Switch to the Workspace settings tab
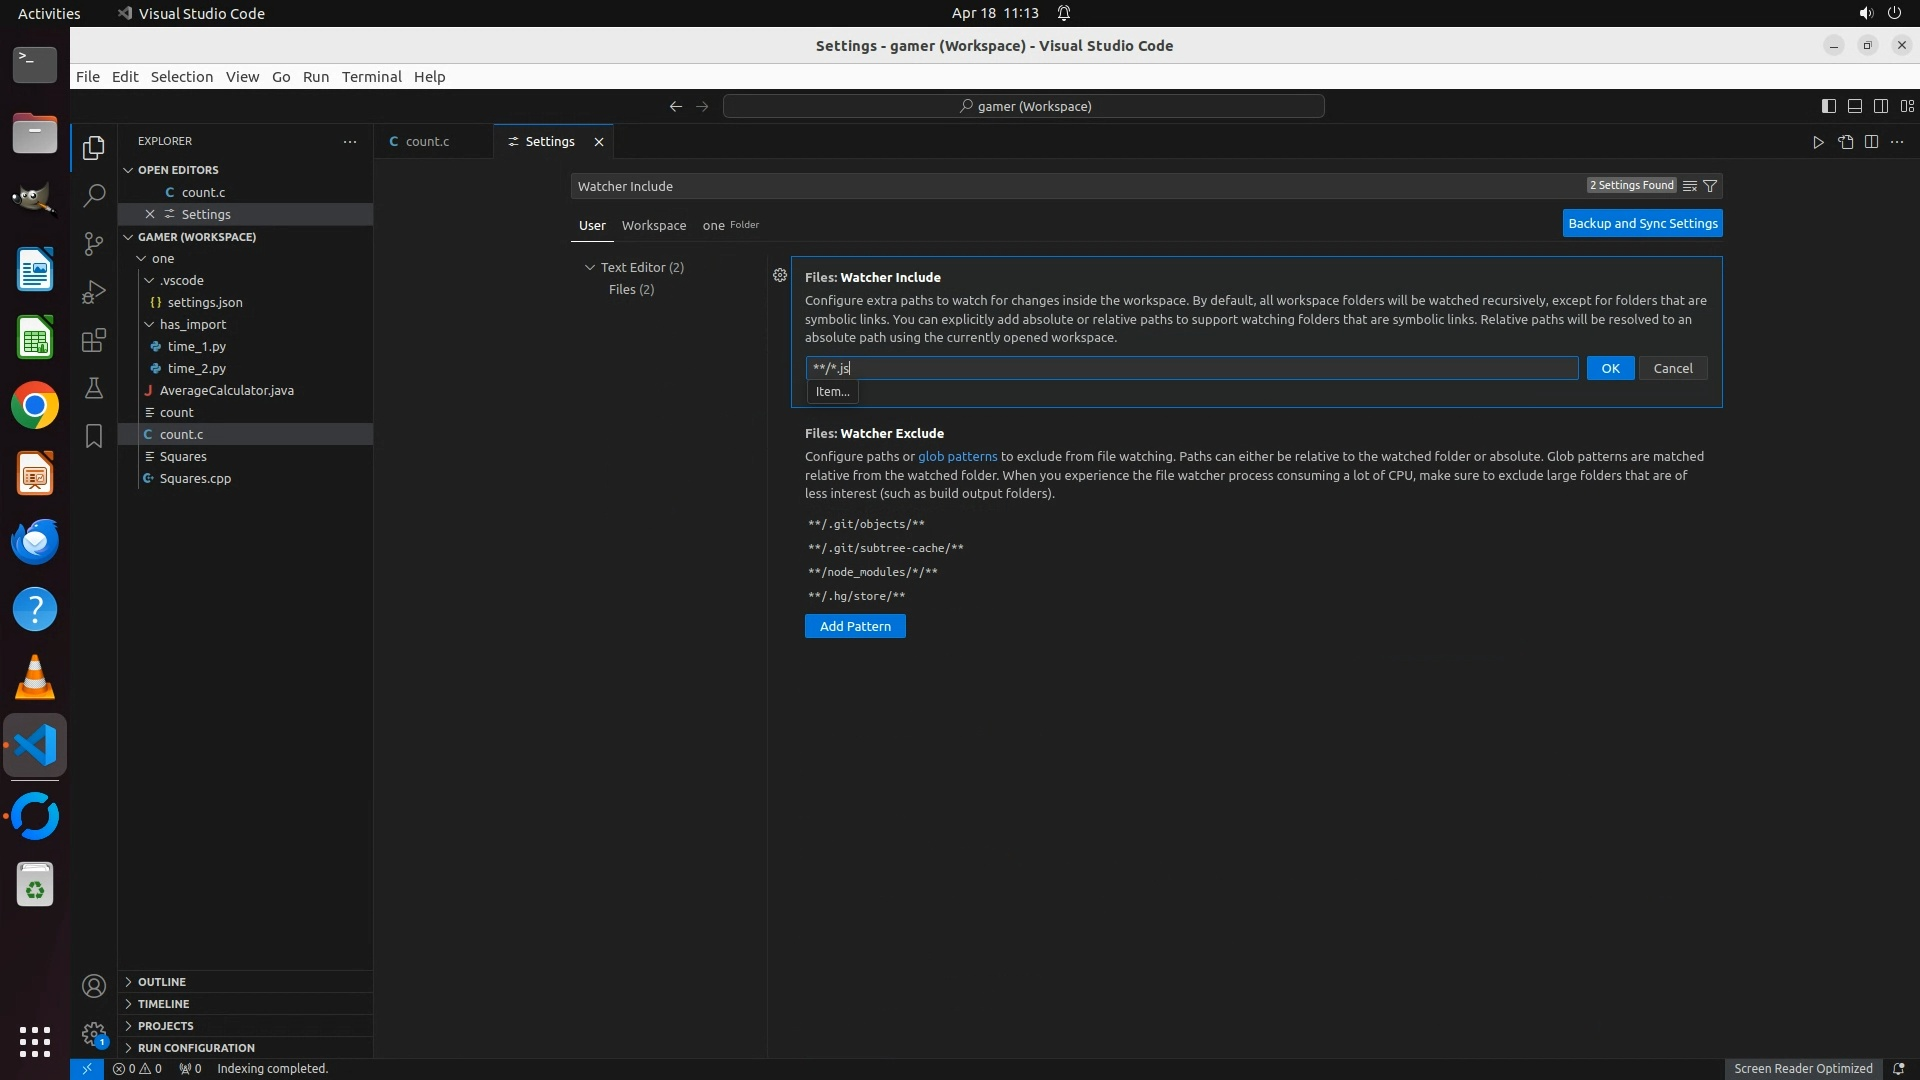This screenshot has height=1080, width=1920. point(654,225)
